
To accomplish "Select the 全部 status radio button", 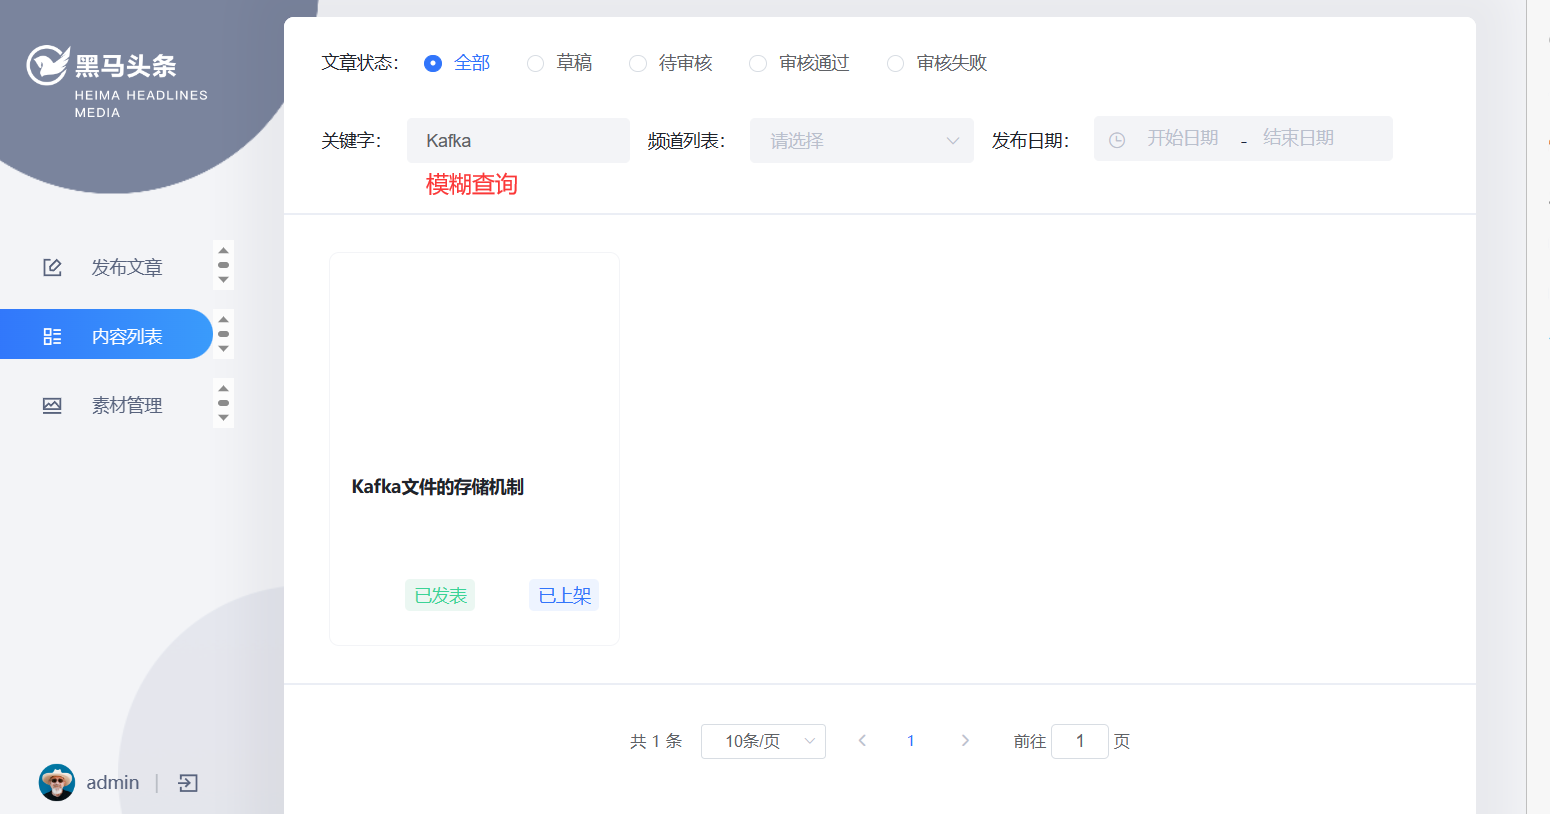I will 433,63.
